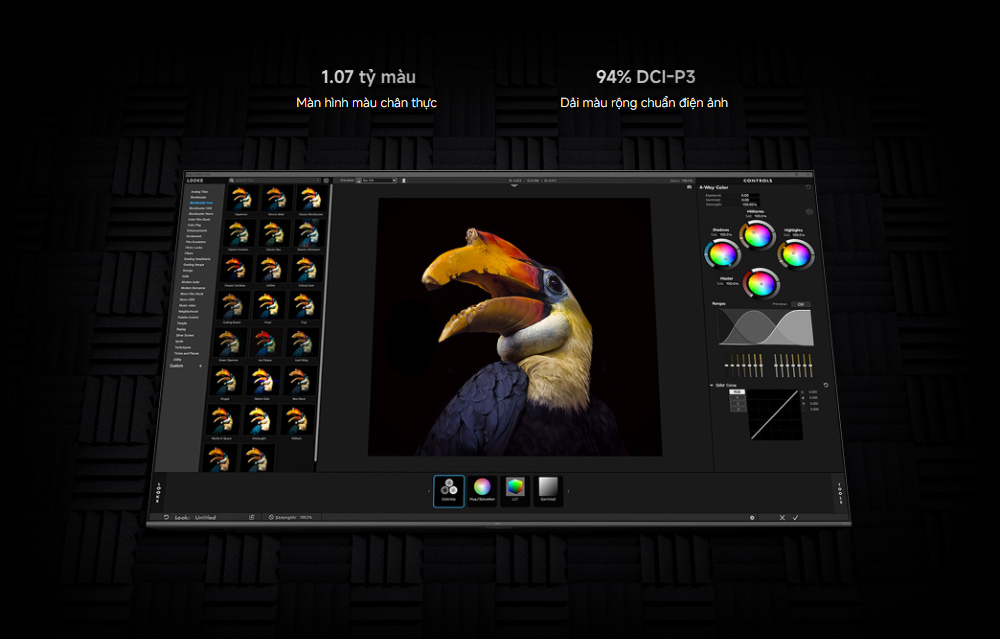This screenshot has width=1000, height=639.
Task: Expand the Custom looks category
Action: click(x=178, y=365)
